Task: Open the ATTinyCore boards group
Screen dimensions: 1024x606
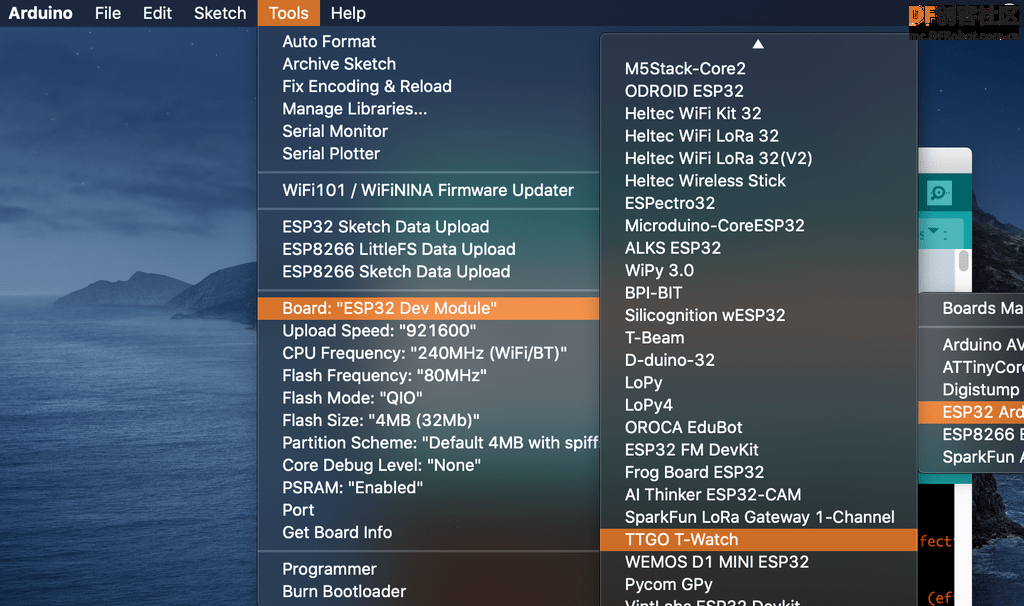Action: point(972,367)
